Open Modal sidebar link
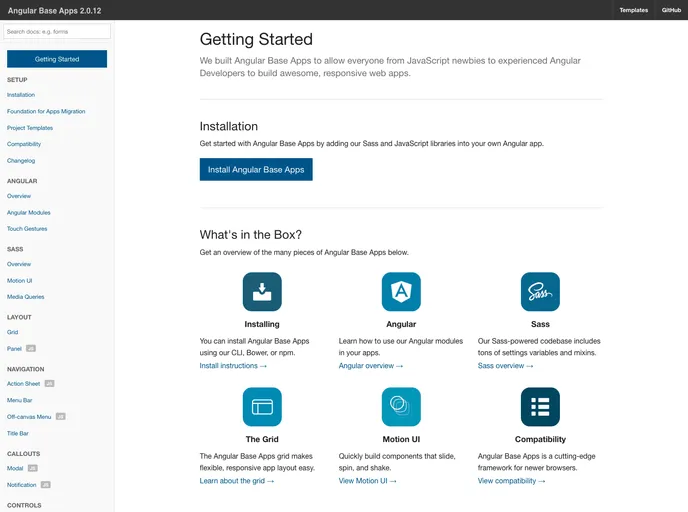 (15, 468)
